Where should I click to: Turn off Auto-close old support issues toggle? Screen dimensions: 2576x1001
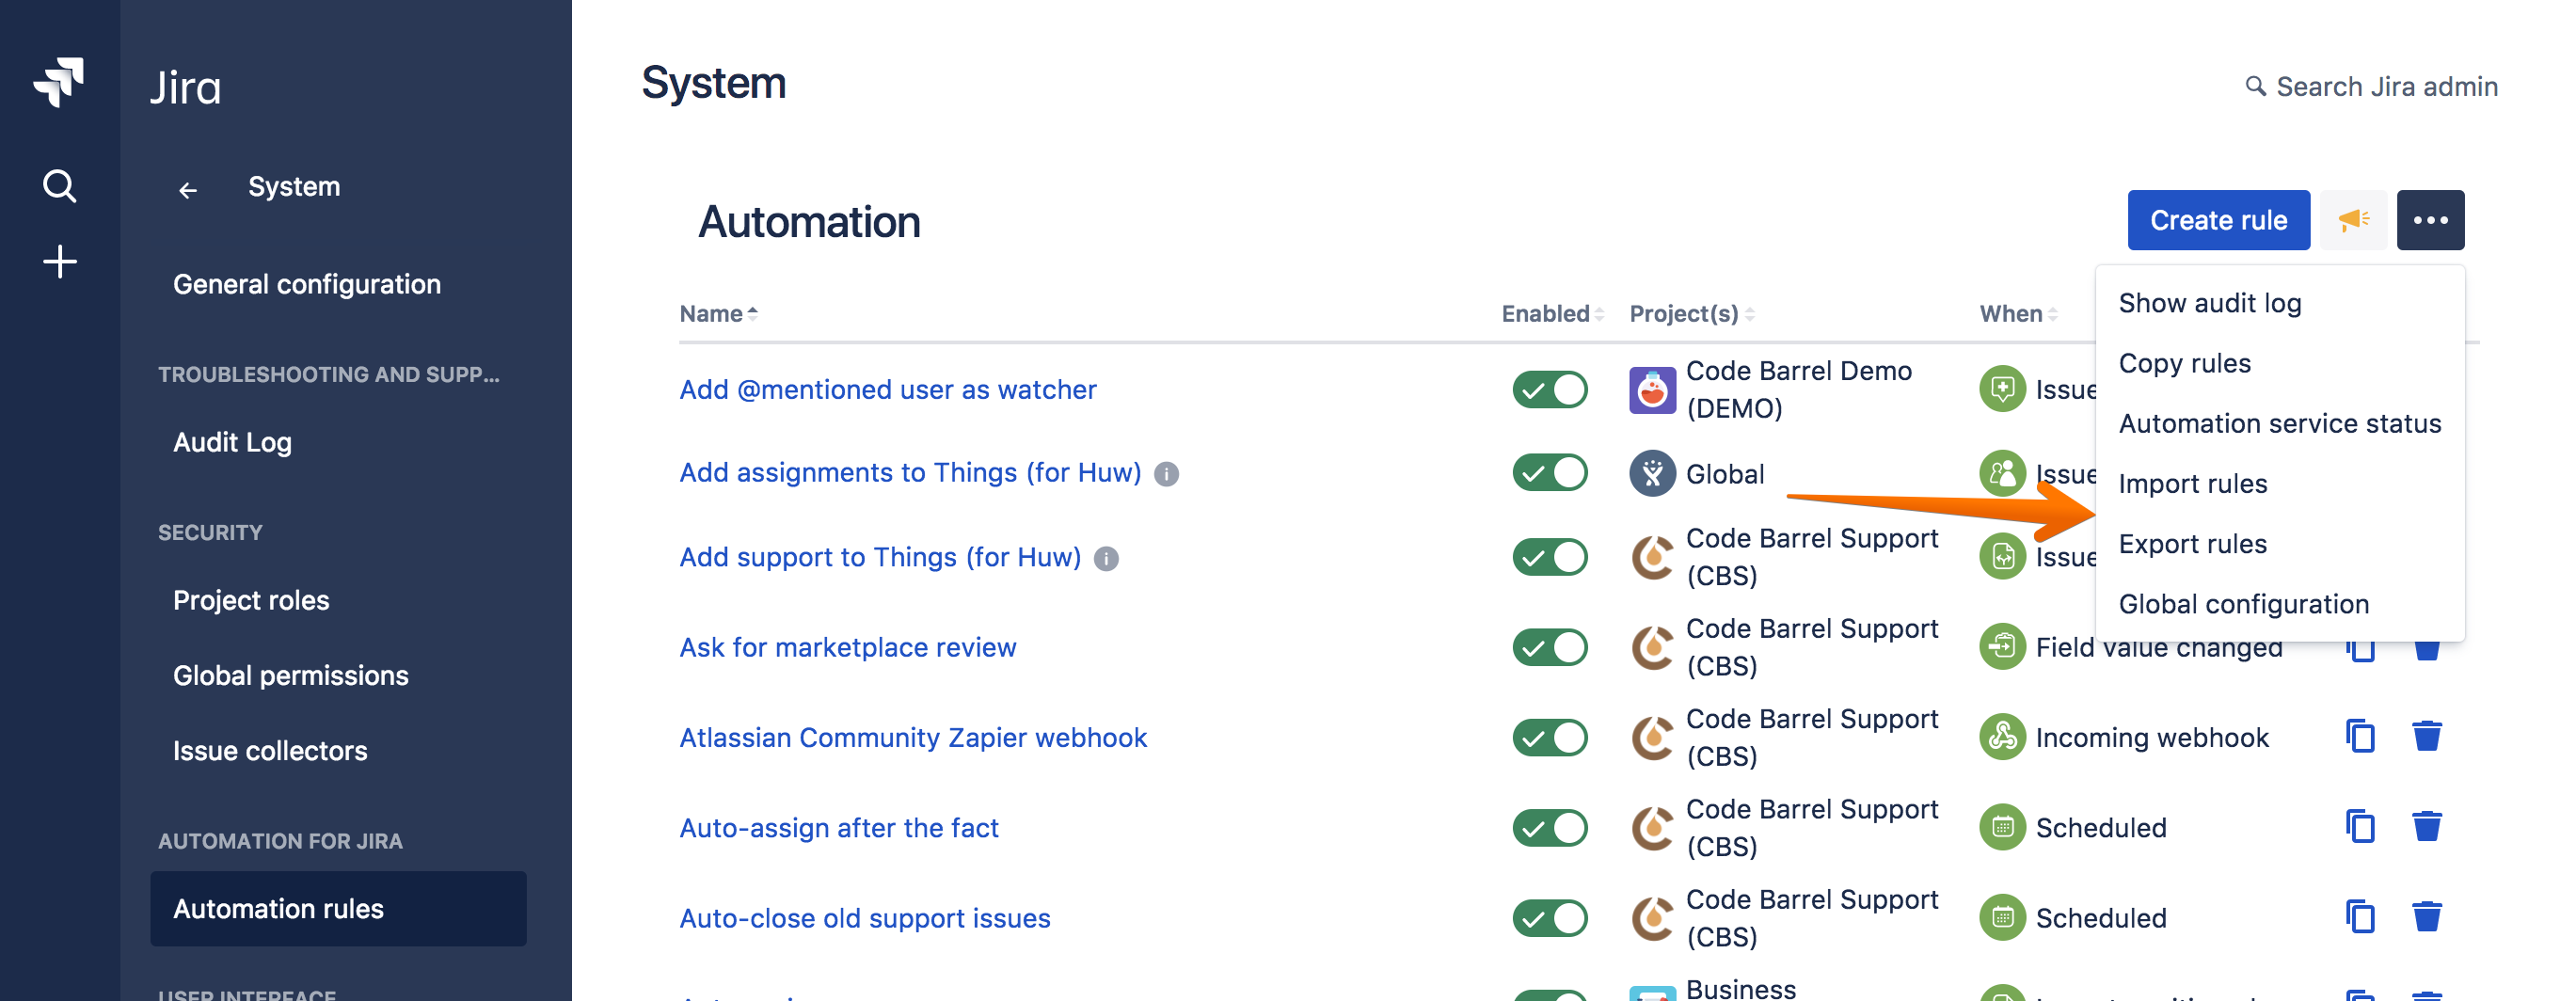click(x=1549, y=917)
